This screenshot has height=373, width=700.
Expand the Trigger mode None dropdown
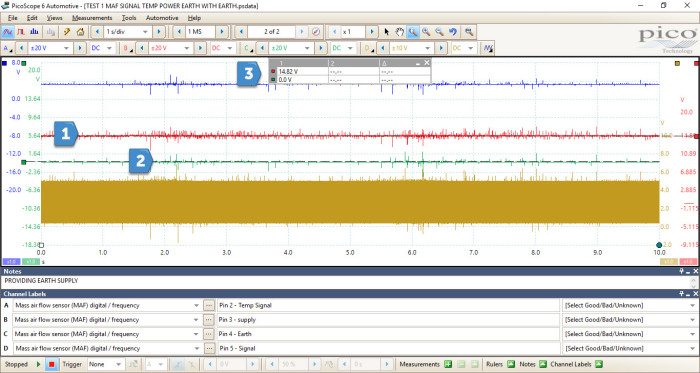[105, 364]
